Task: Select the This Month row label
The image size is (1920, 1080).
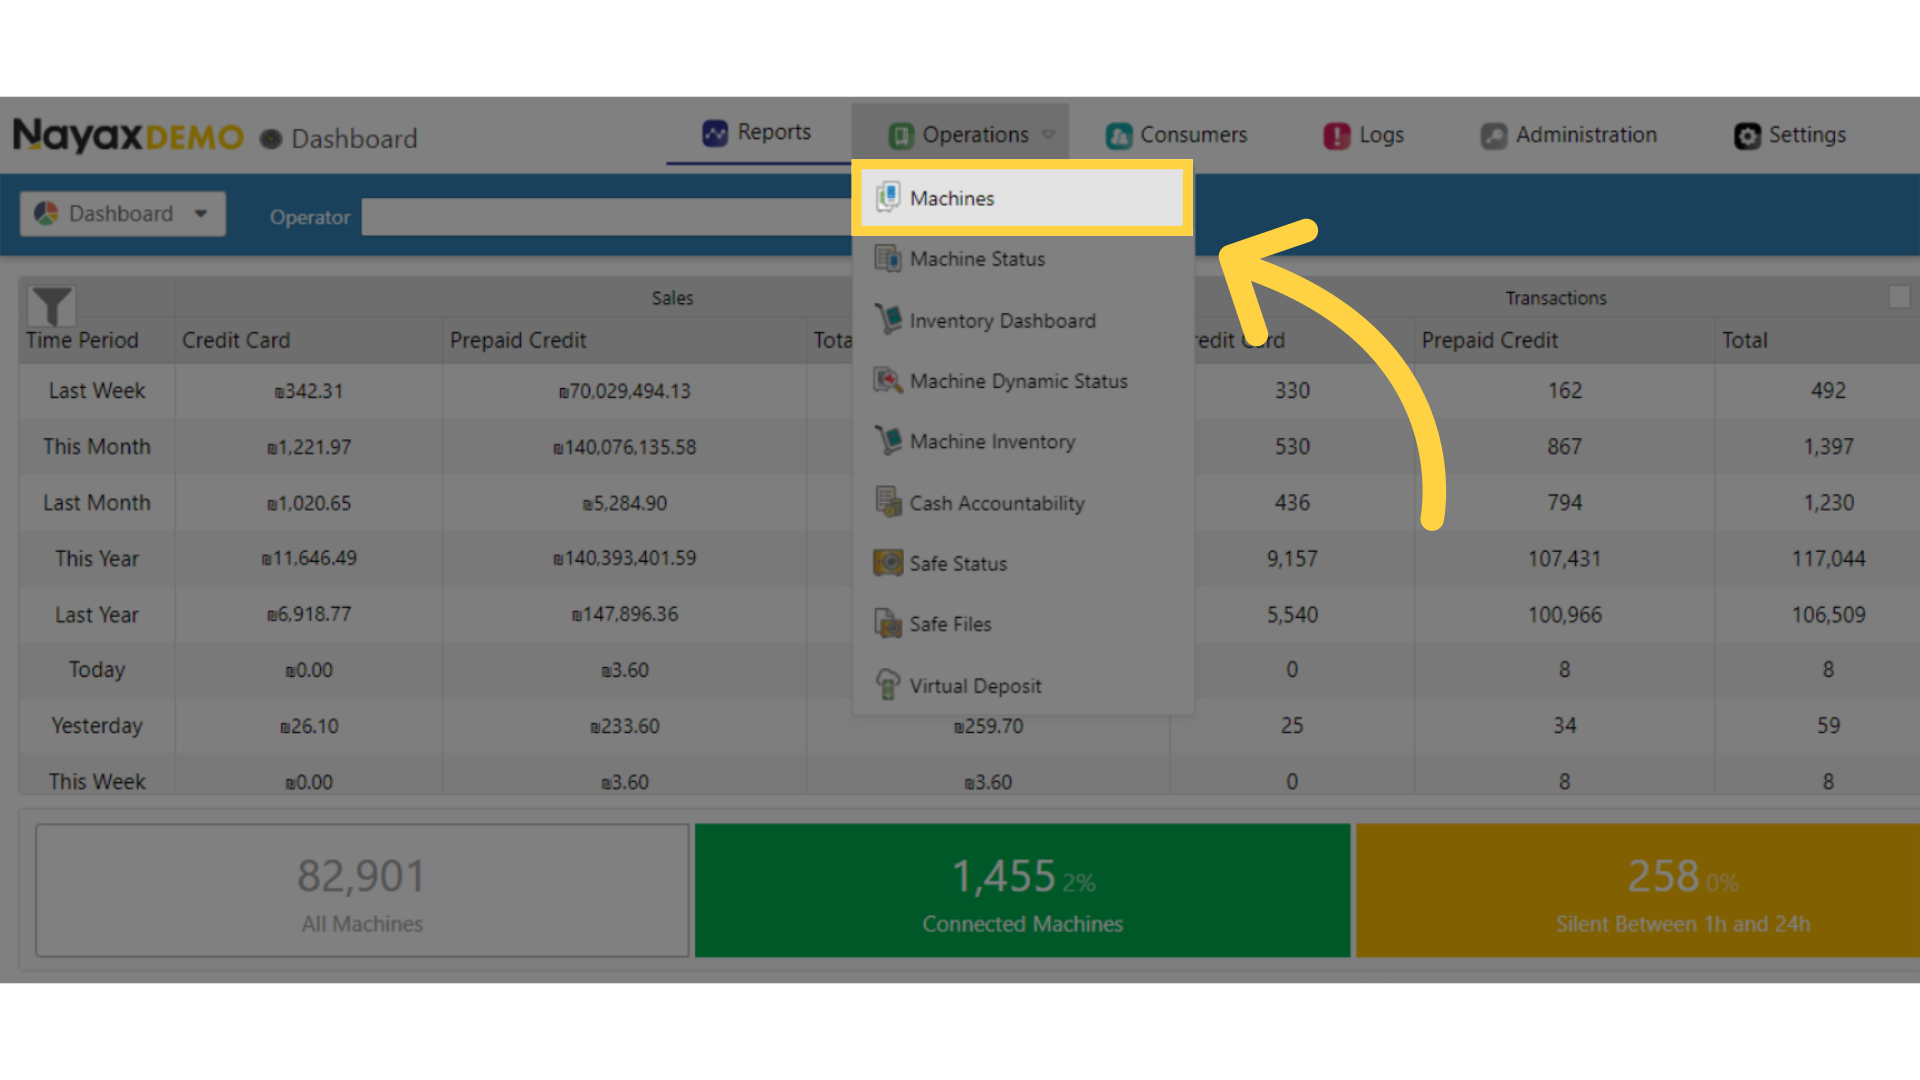Action: [x=97, y=447]
